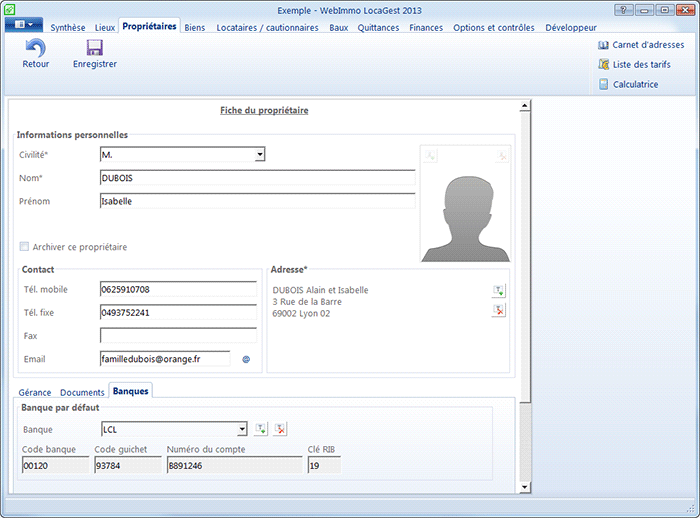The width and height of the screenshot is (700, 518).
Task: Click the Retour back arrow icon
Action: coord(35,48)
